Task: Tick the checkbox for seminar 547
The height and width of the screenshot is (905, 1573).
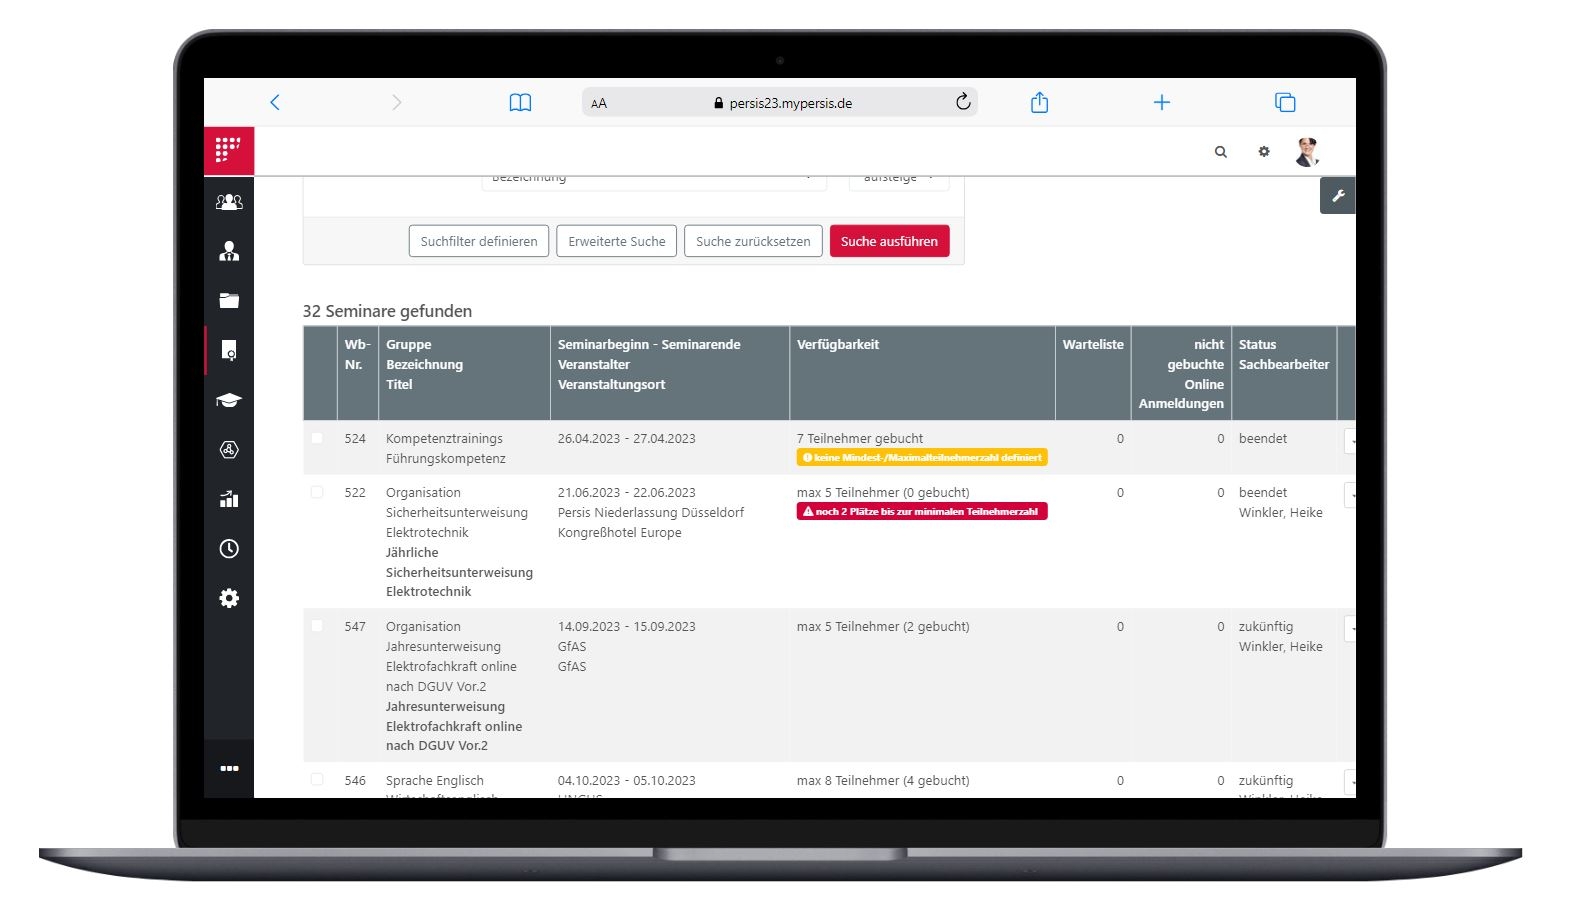Action: 317,626
